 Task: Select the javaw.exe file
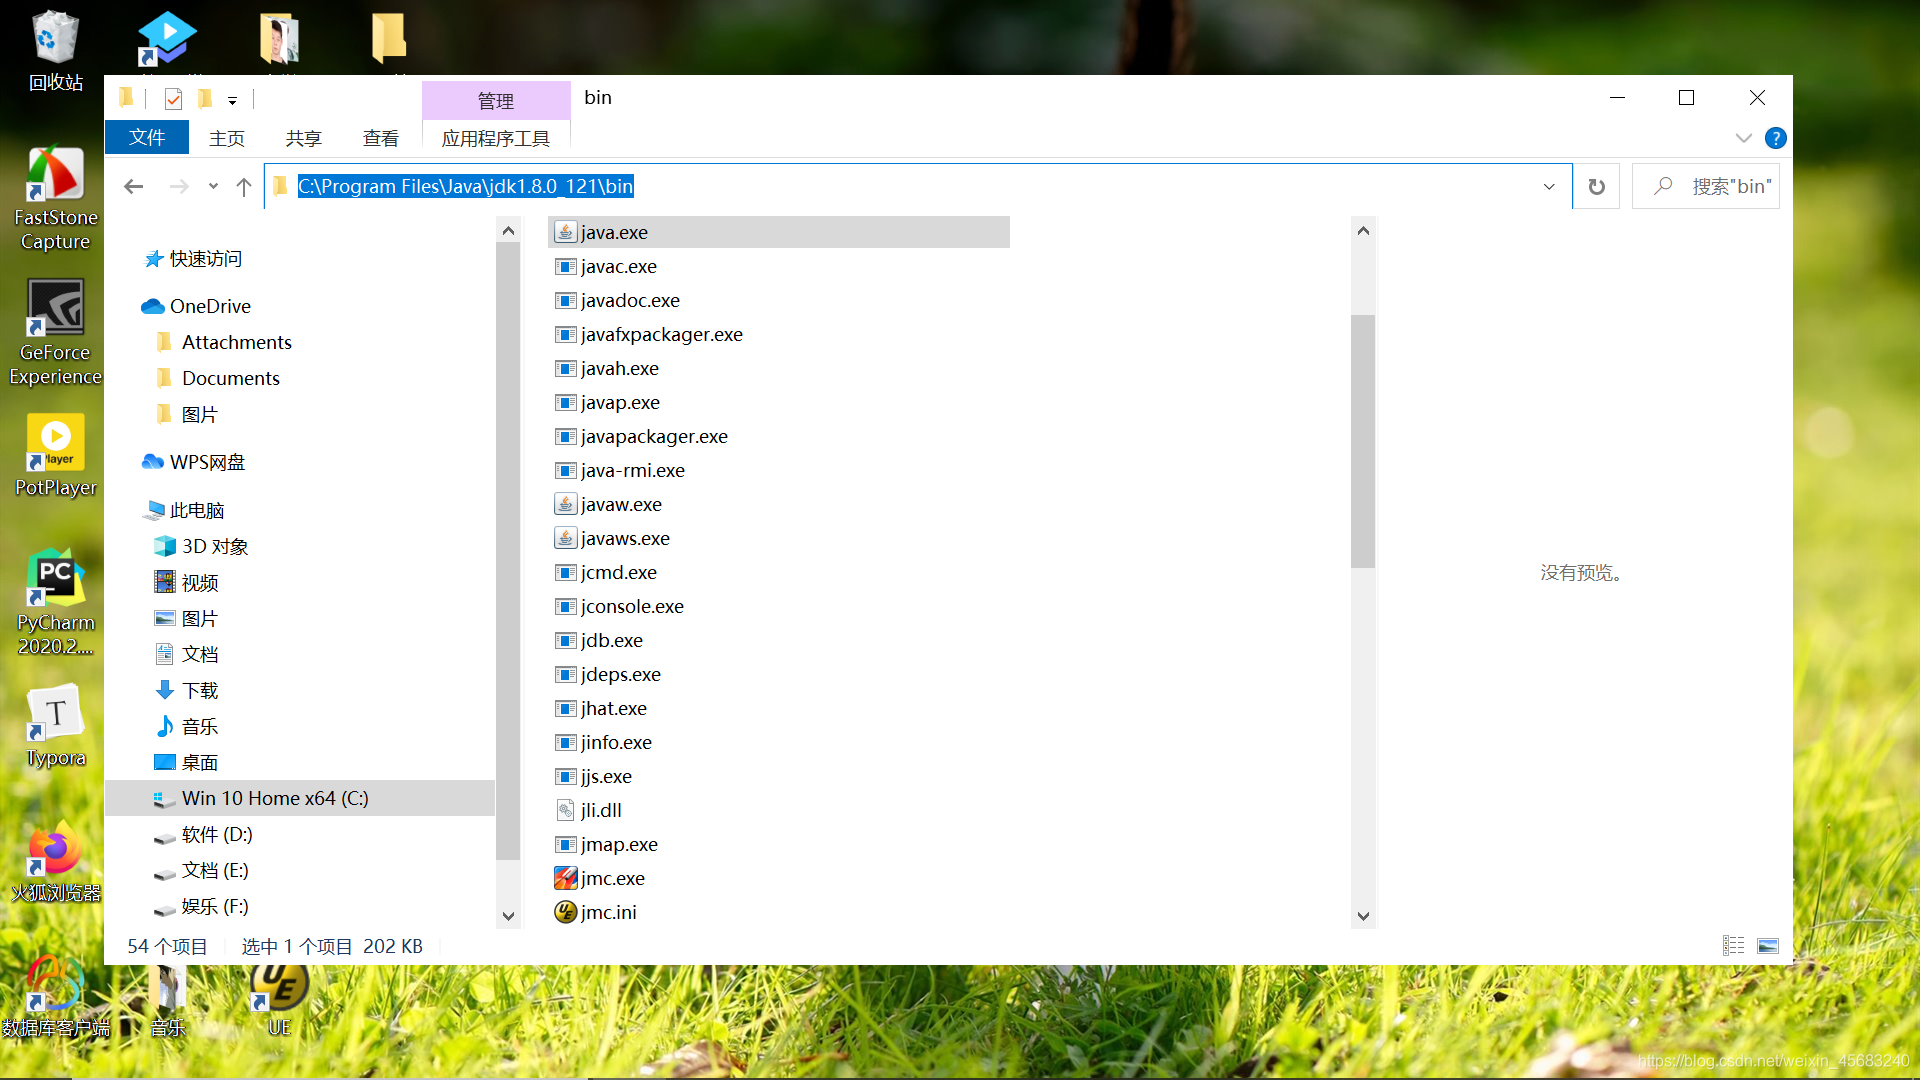tap(620, 504)
